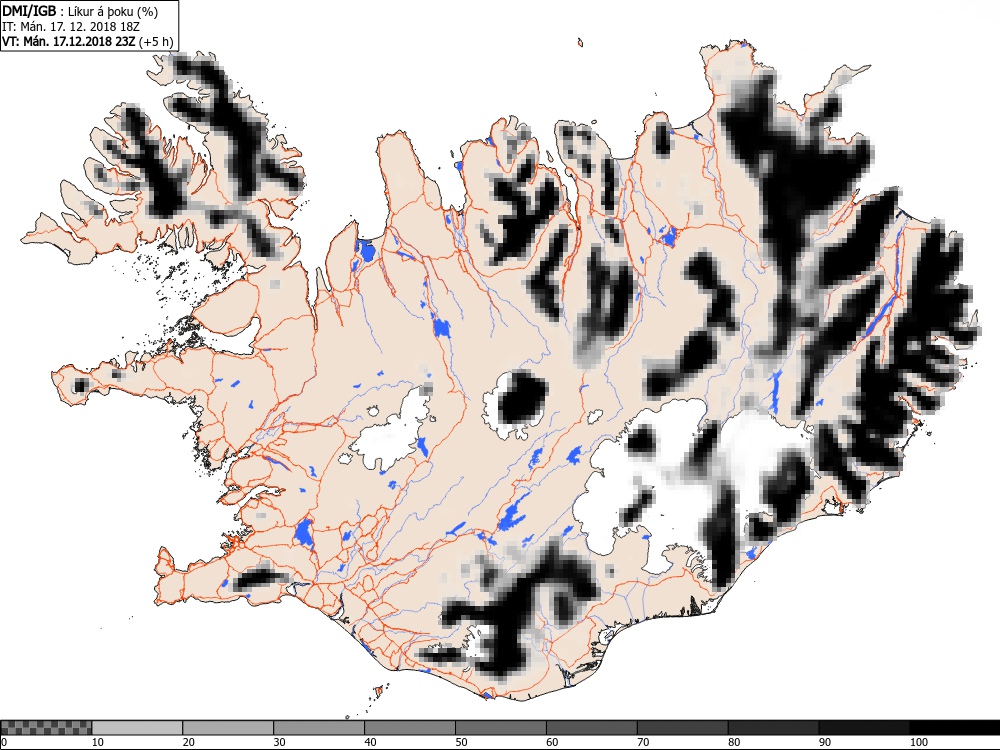Click the '90' label under the scale
Image resolution: width=1000 pixels, height=750 pixels.
[825, 742]
